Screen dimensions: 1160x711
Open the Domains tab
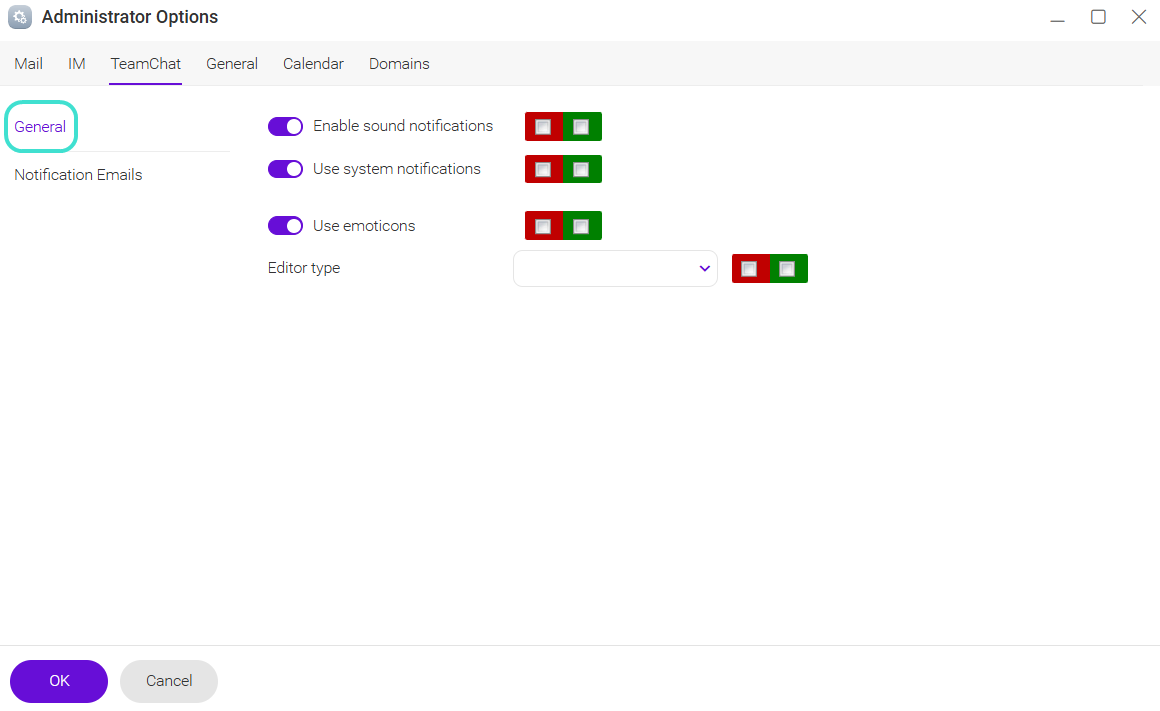[x=399, y=64]
